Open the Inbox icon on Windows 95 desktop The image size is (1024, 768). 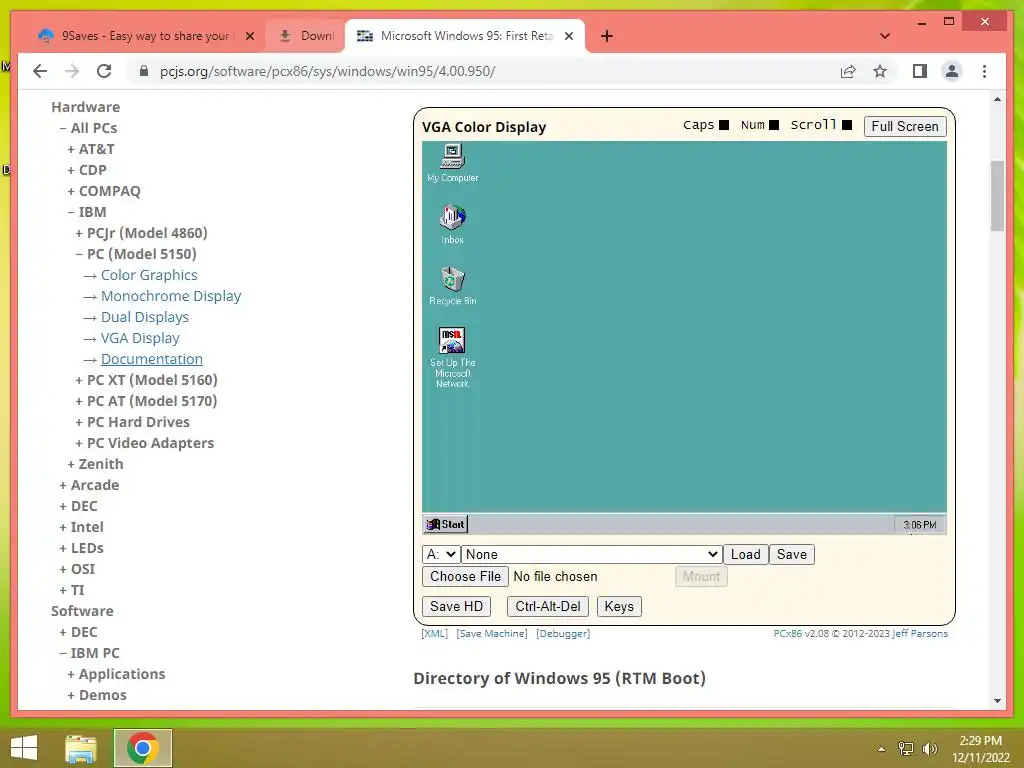[452, 225]
